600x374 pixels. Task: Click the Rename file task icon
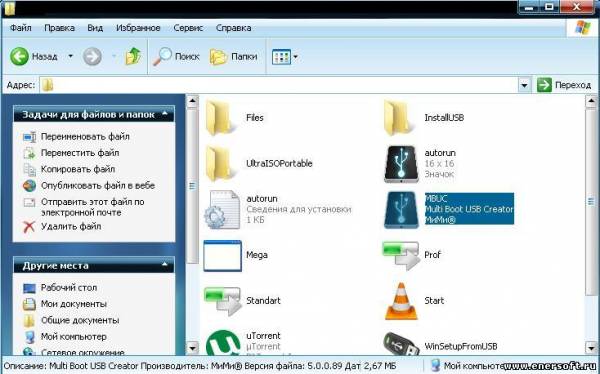click(x=29, y=137)
